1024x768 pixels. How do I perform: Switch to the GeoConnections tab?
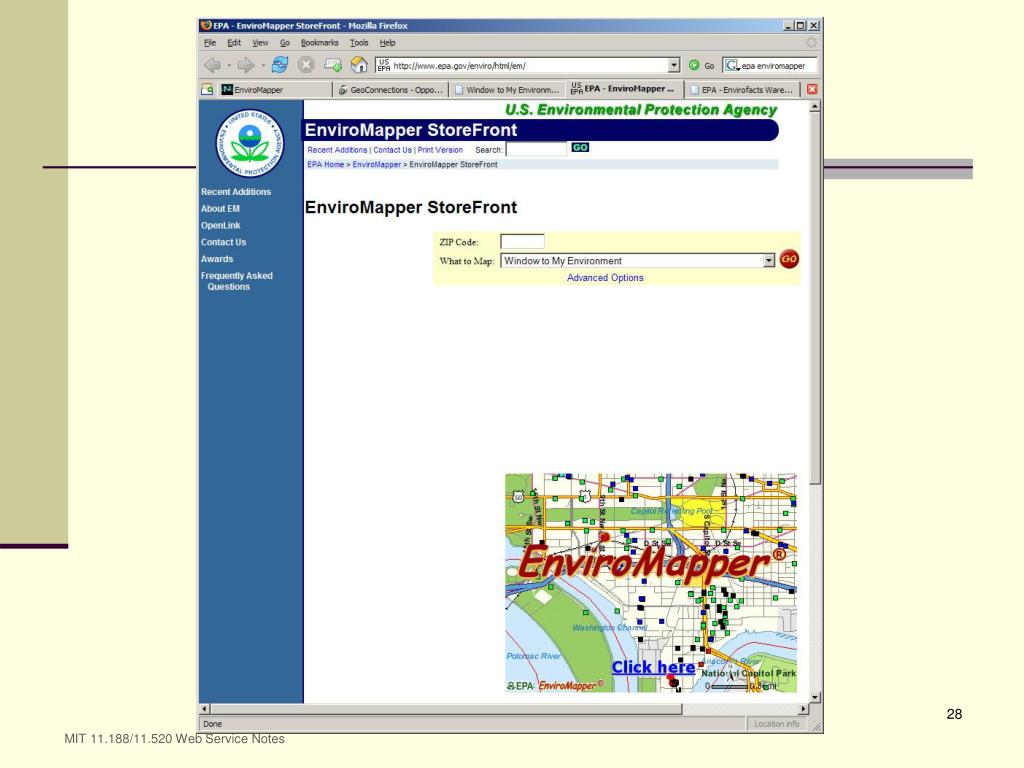(391, 89)
